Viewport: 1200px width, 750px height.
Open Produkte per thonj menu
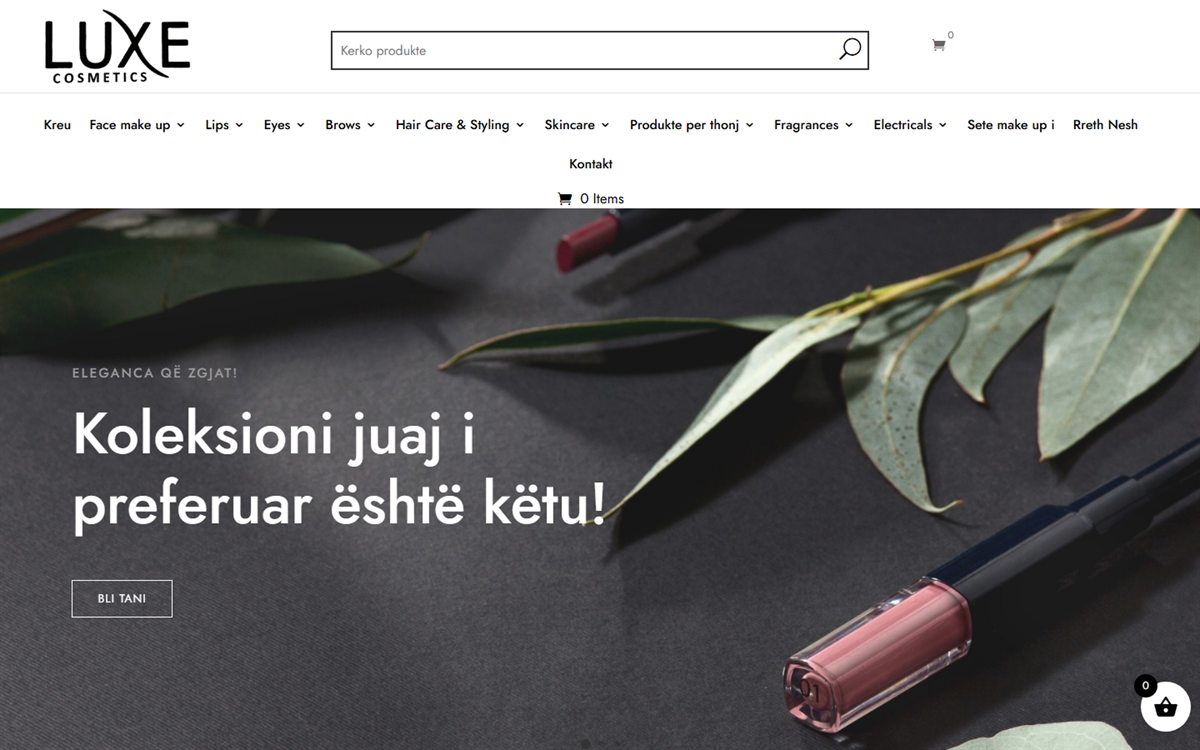[684, 125]
